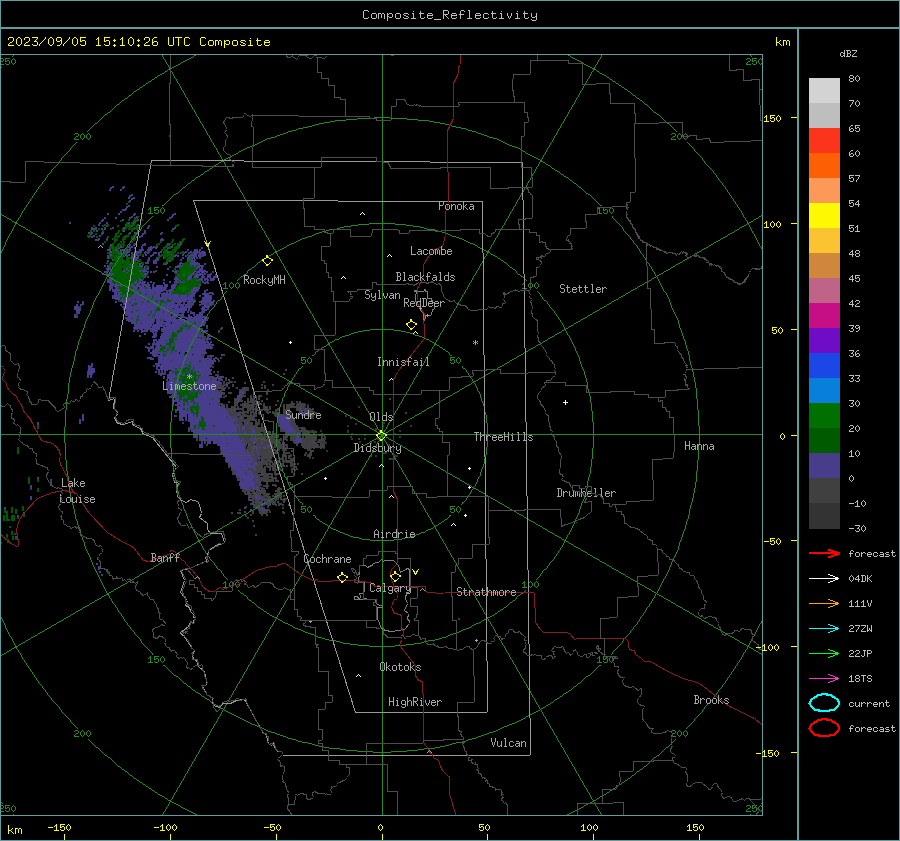Click the Banff label
Screen dimensions: 900x841
[x=165, y=558]
